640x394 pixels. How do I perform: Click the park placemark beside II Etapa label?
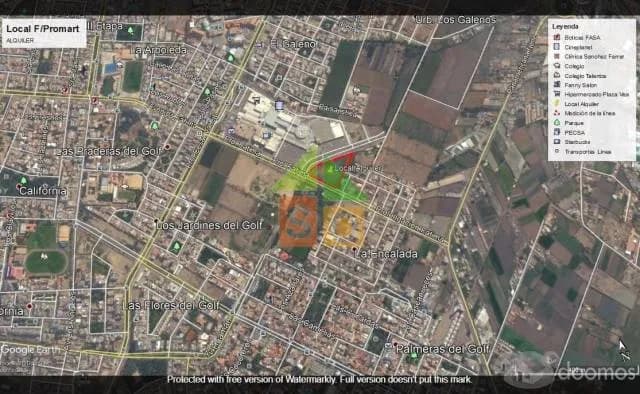[130, 30]
